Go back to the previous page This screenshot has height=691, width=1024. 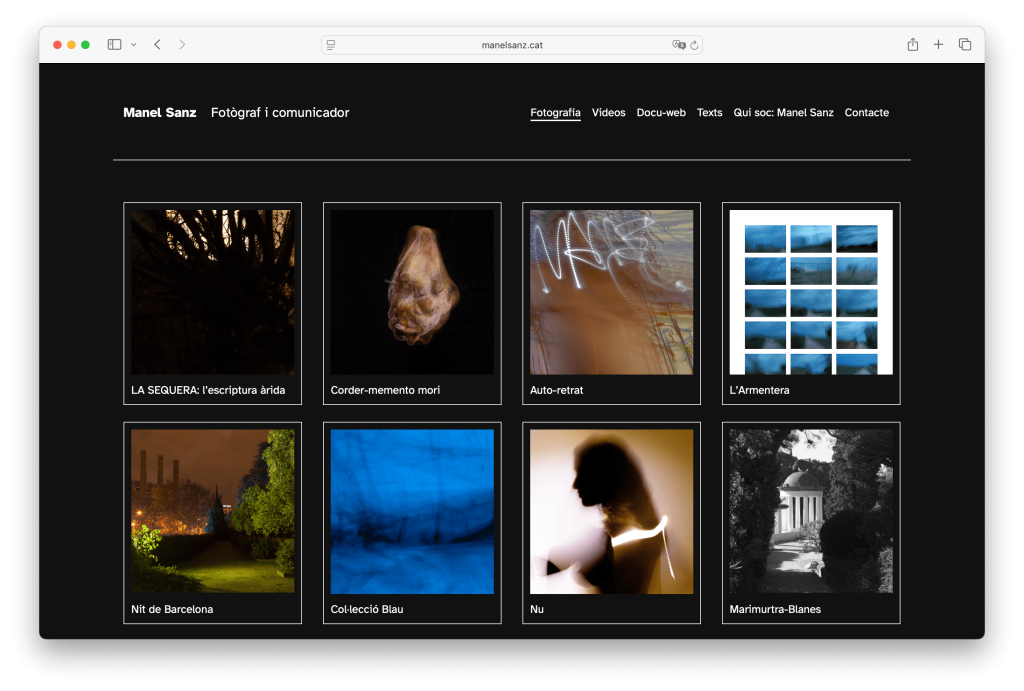157,45
